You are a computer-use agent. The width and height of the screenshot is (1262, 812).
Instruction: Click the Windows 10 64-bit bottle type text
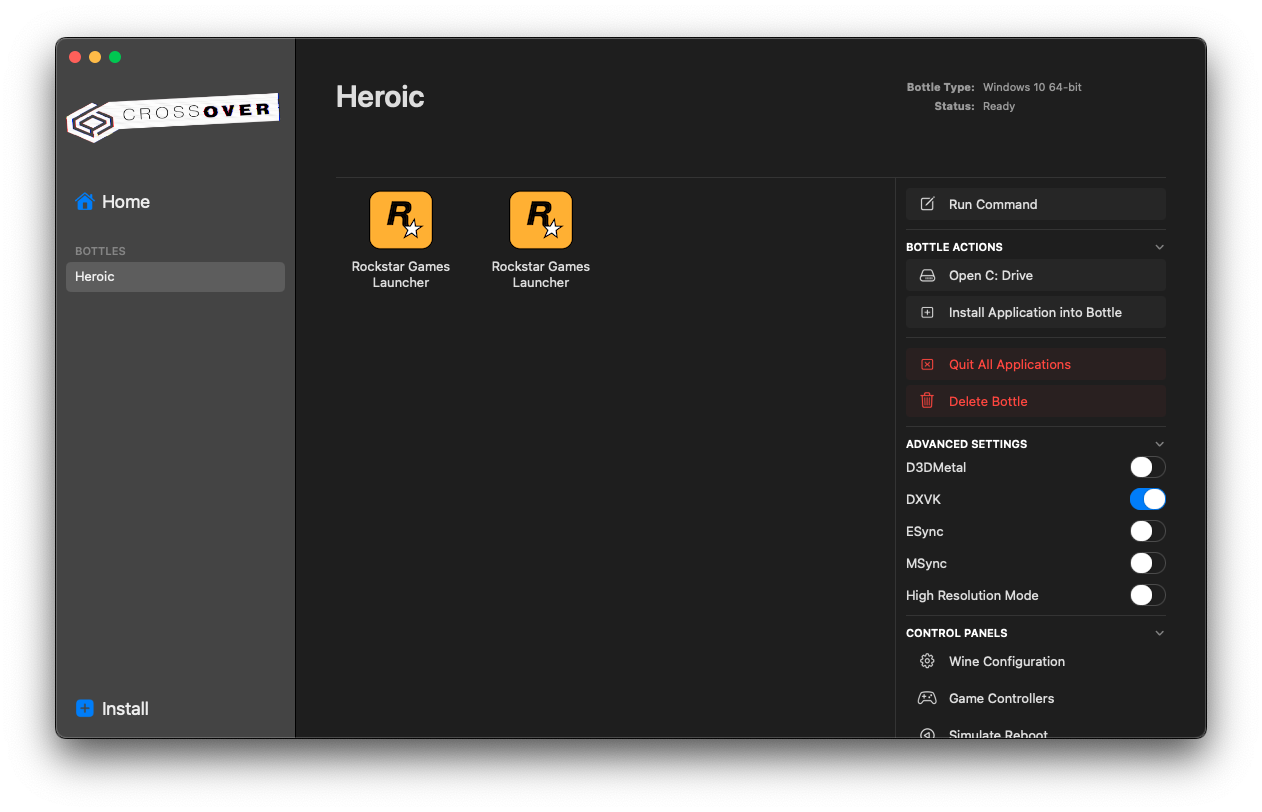(x=1032, y=87)
